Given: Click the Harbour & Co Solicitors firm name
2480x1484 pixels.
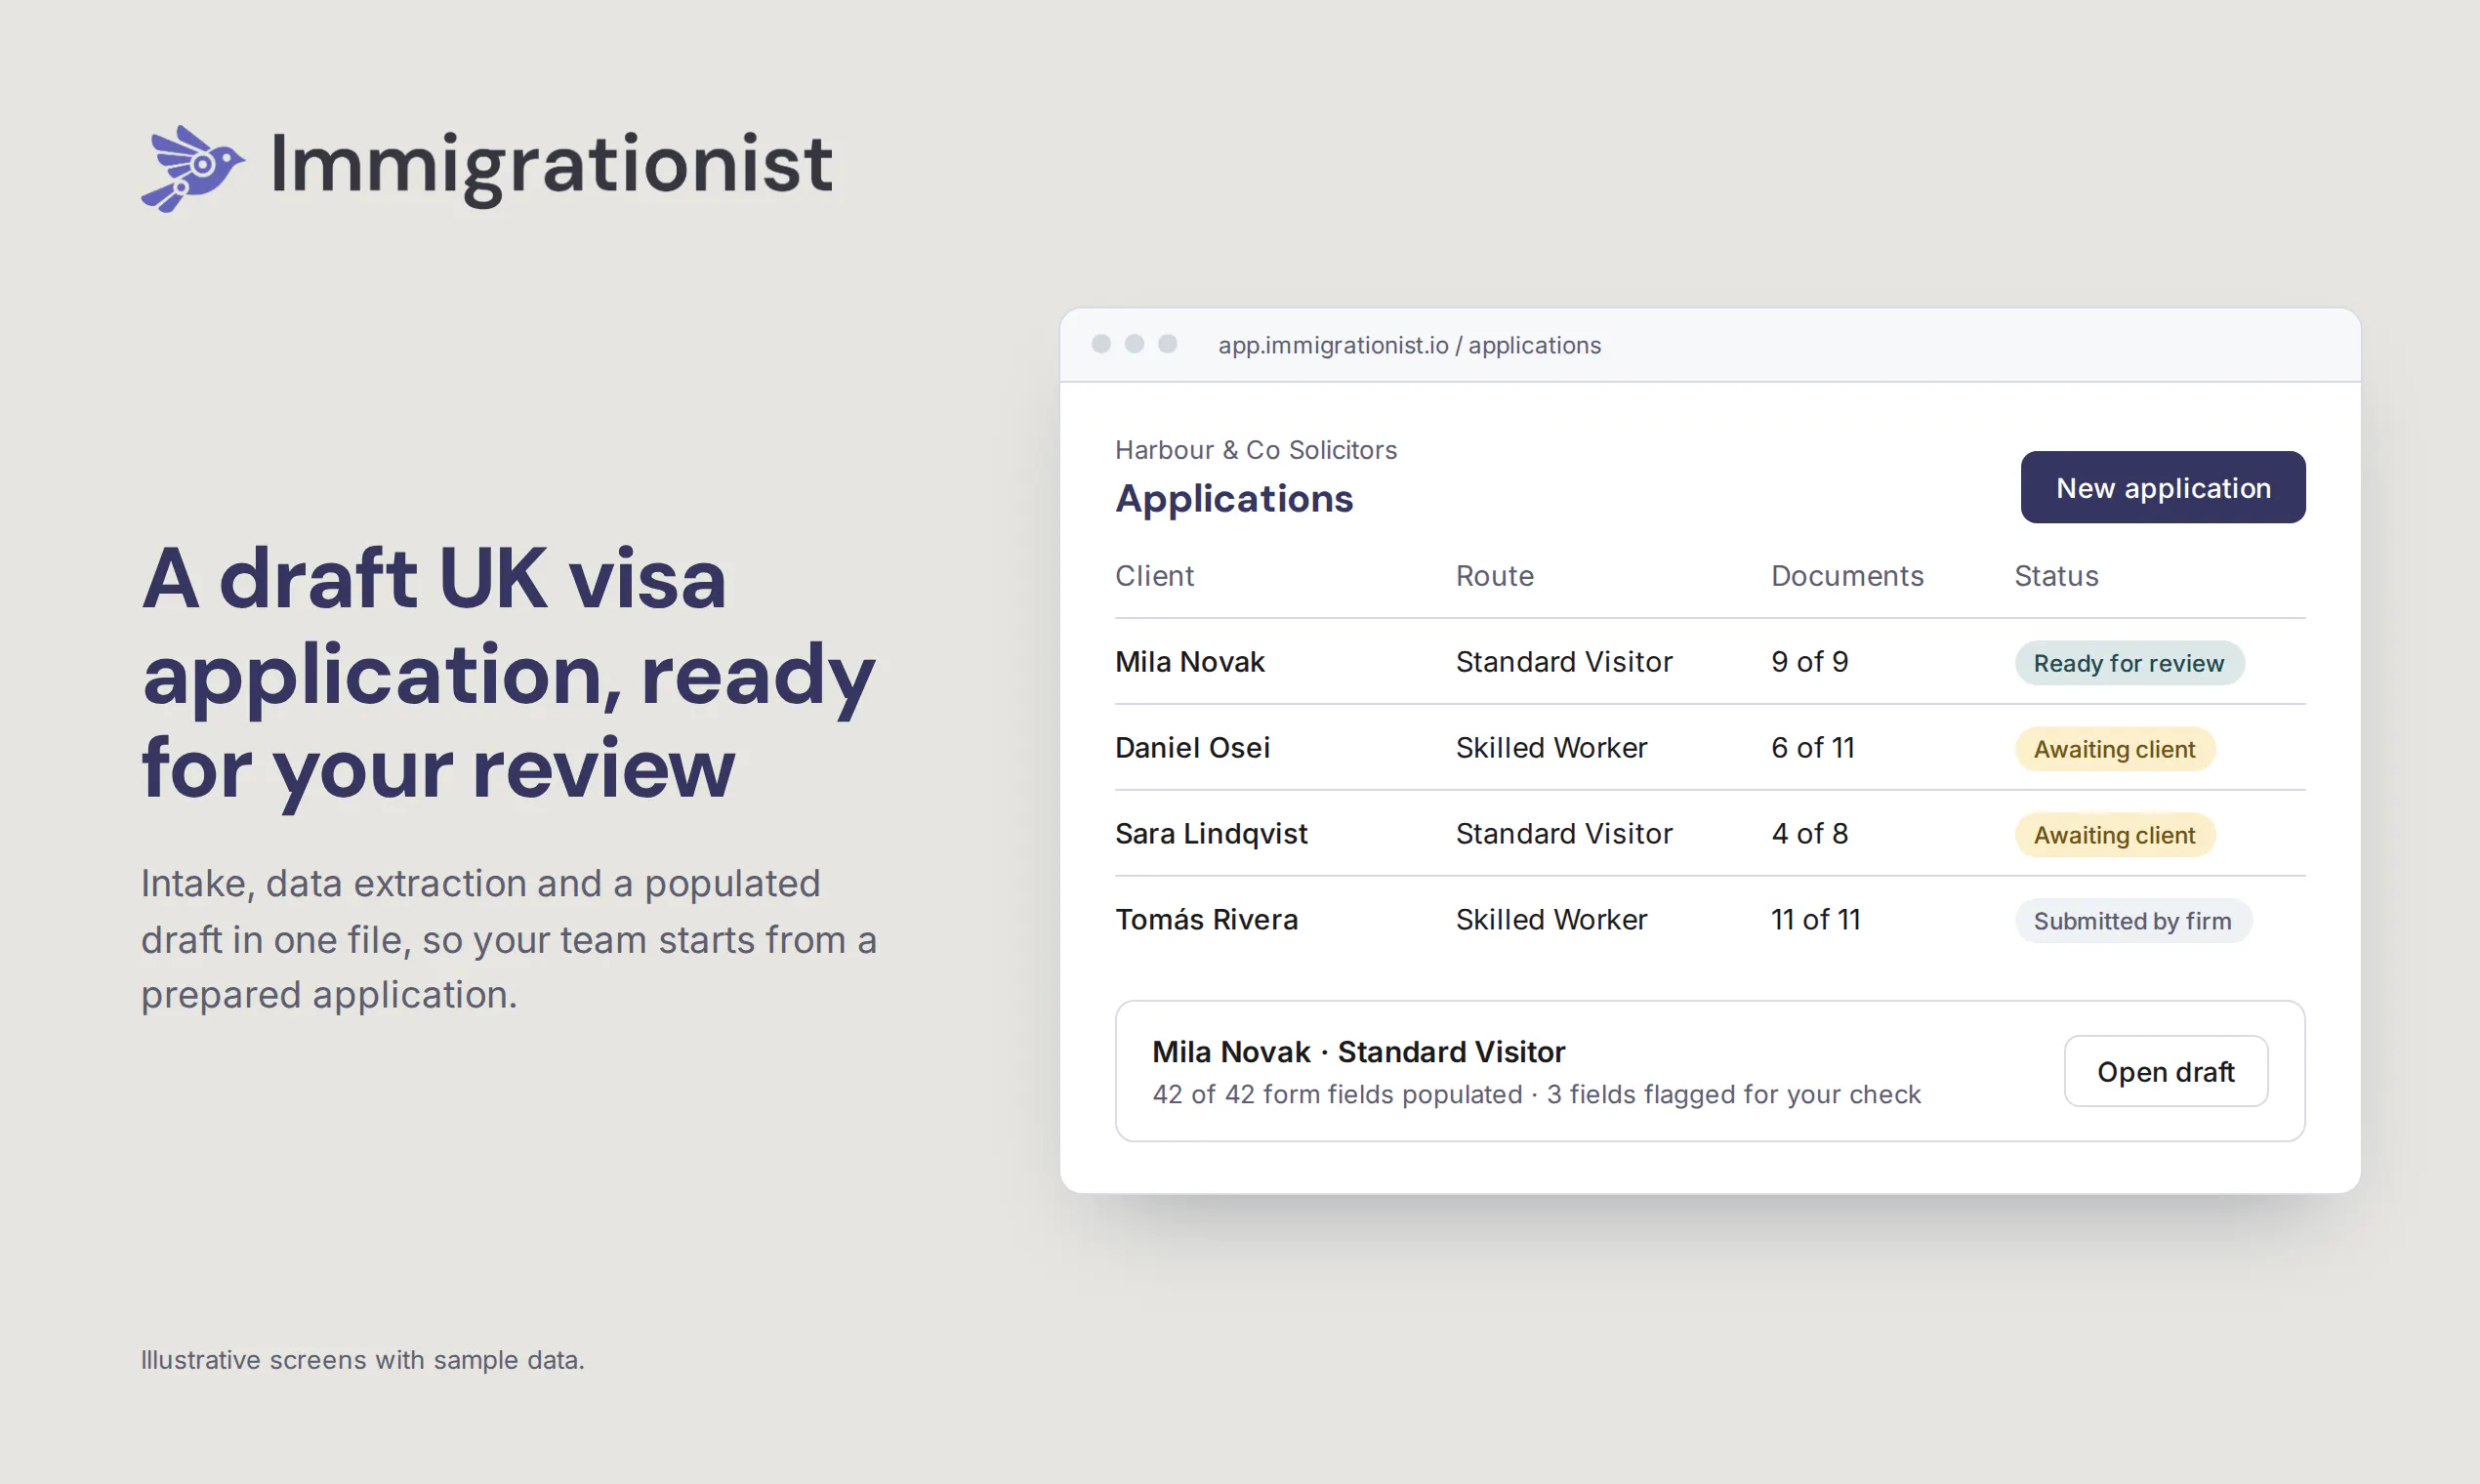Looking at the screenshot, I should (x=1255, y=449).
